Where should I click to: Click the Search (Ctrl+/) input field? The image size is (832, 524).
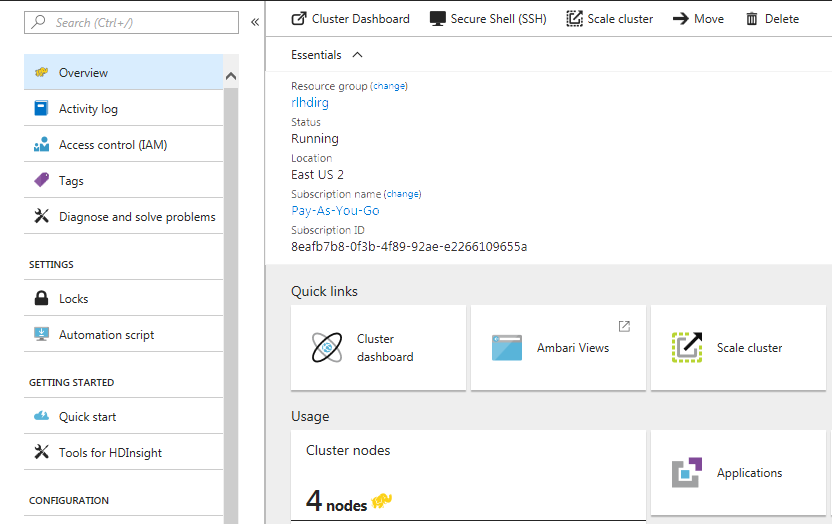click(x=132, y=22)
